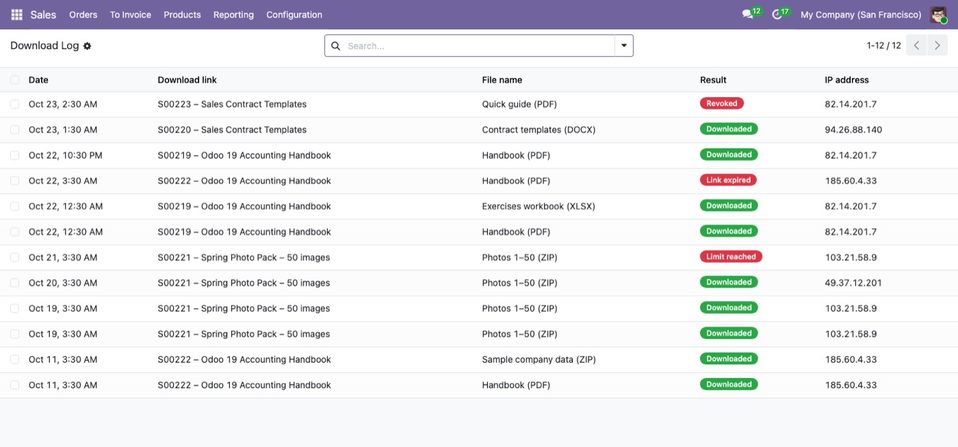Check the Sample company data (ZIP) row checkbox
Image resolution: width=958 pixels, height=447 pixels.
[x=15, y=360]
